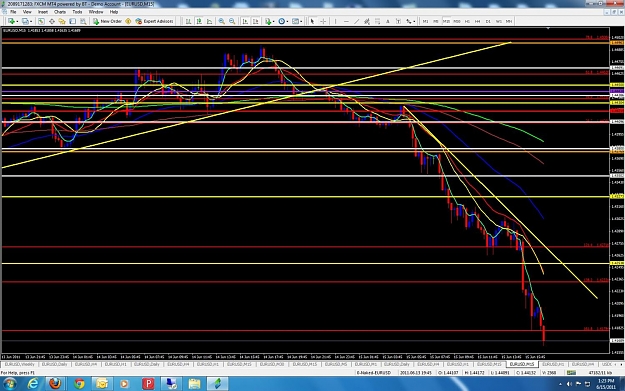
Task: Expand the Periods dropdown arrow
Action: pyautogui.click(x=288, y=22)
